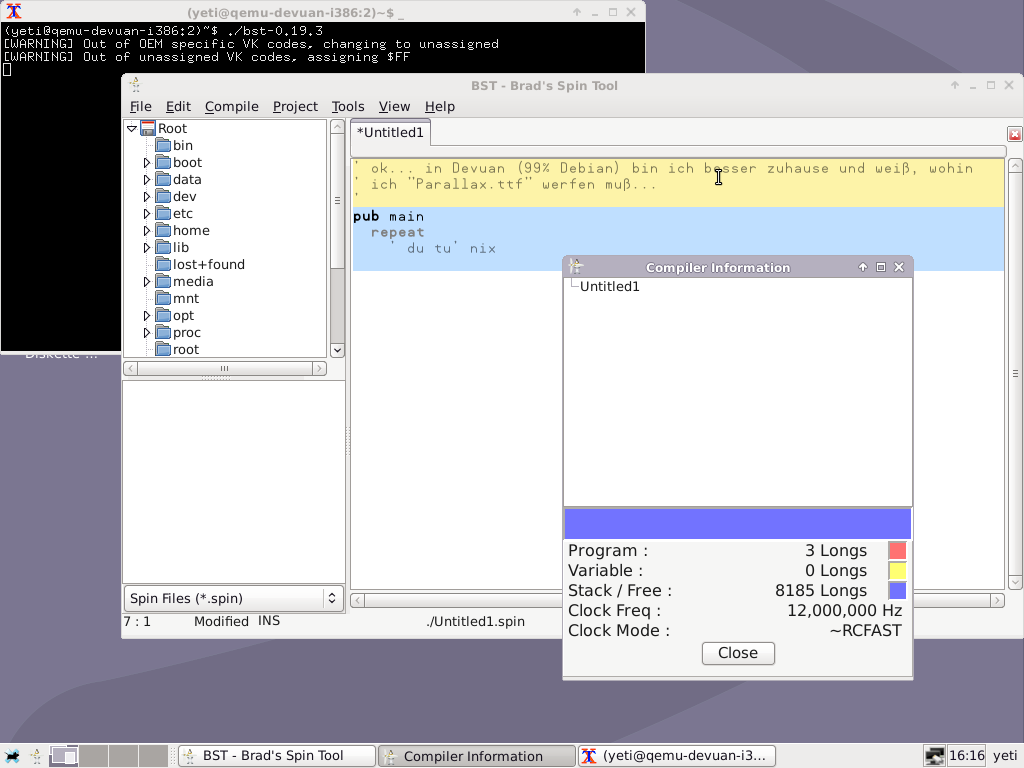Screen dimensions: 1024x768
Task: Click the yellow Variable color swatch
Action: pos(897,571)
